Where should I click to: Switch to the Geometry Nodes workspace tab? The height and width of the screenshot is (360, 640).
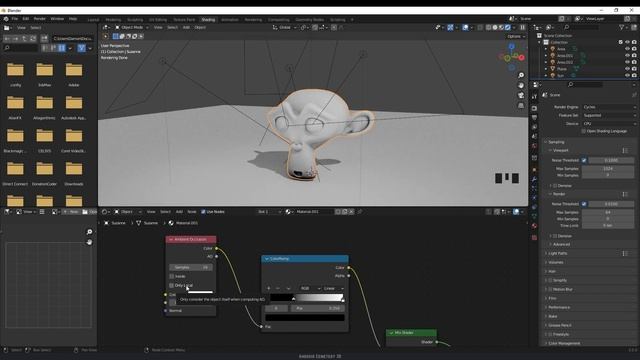(x=309, y=20)
